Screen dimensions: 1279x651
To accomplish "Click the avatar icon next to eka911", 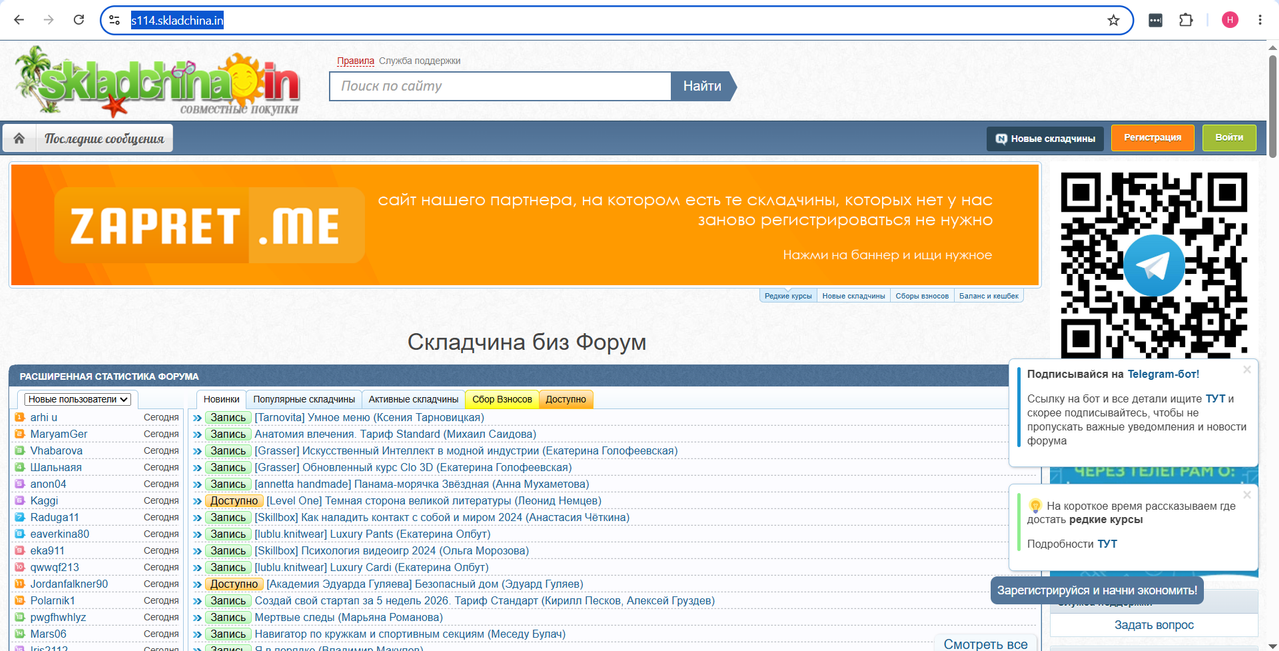I will (x=20, y=551).
